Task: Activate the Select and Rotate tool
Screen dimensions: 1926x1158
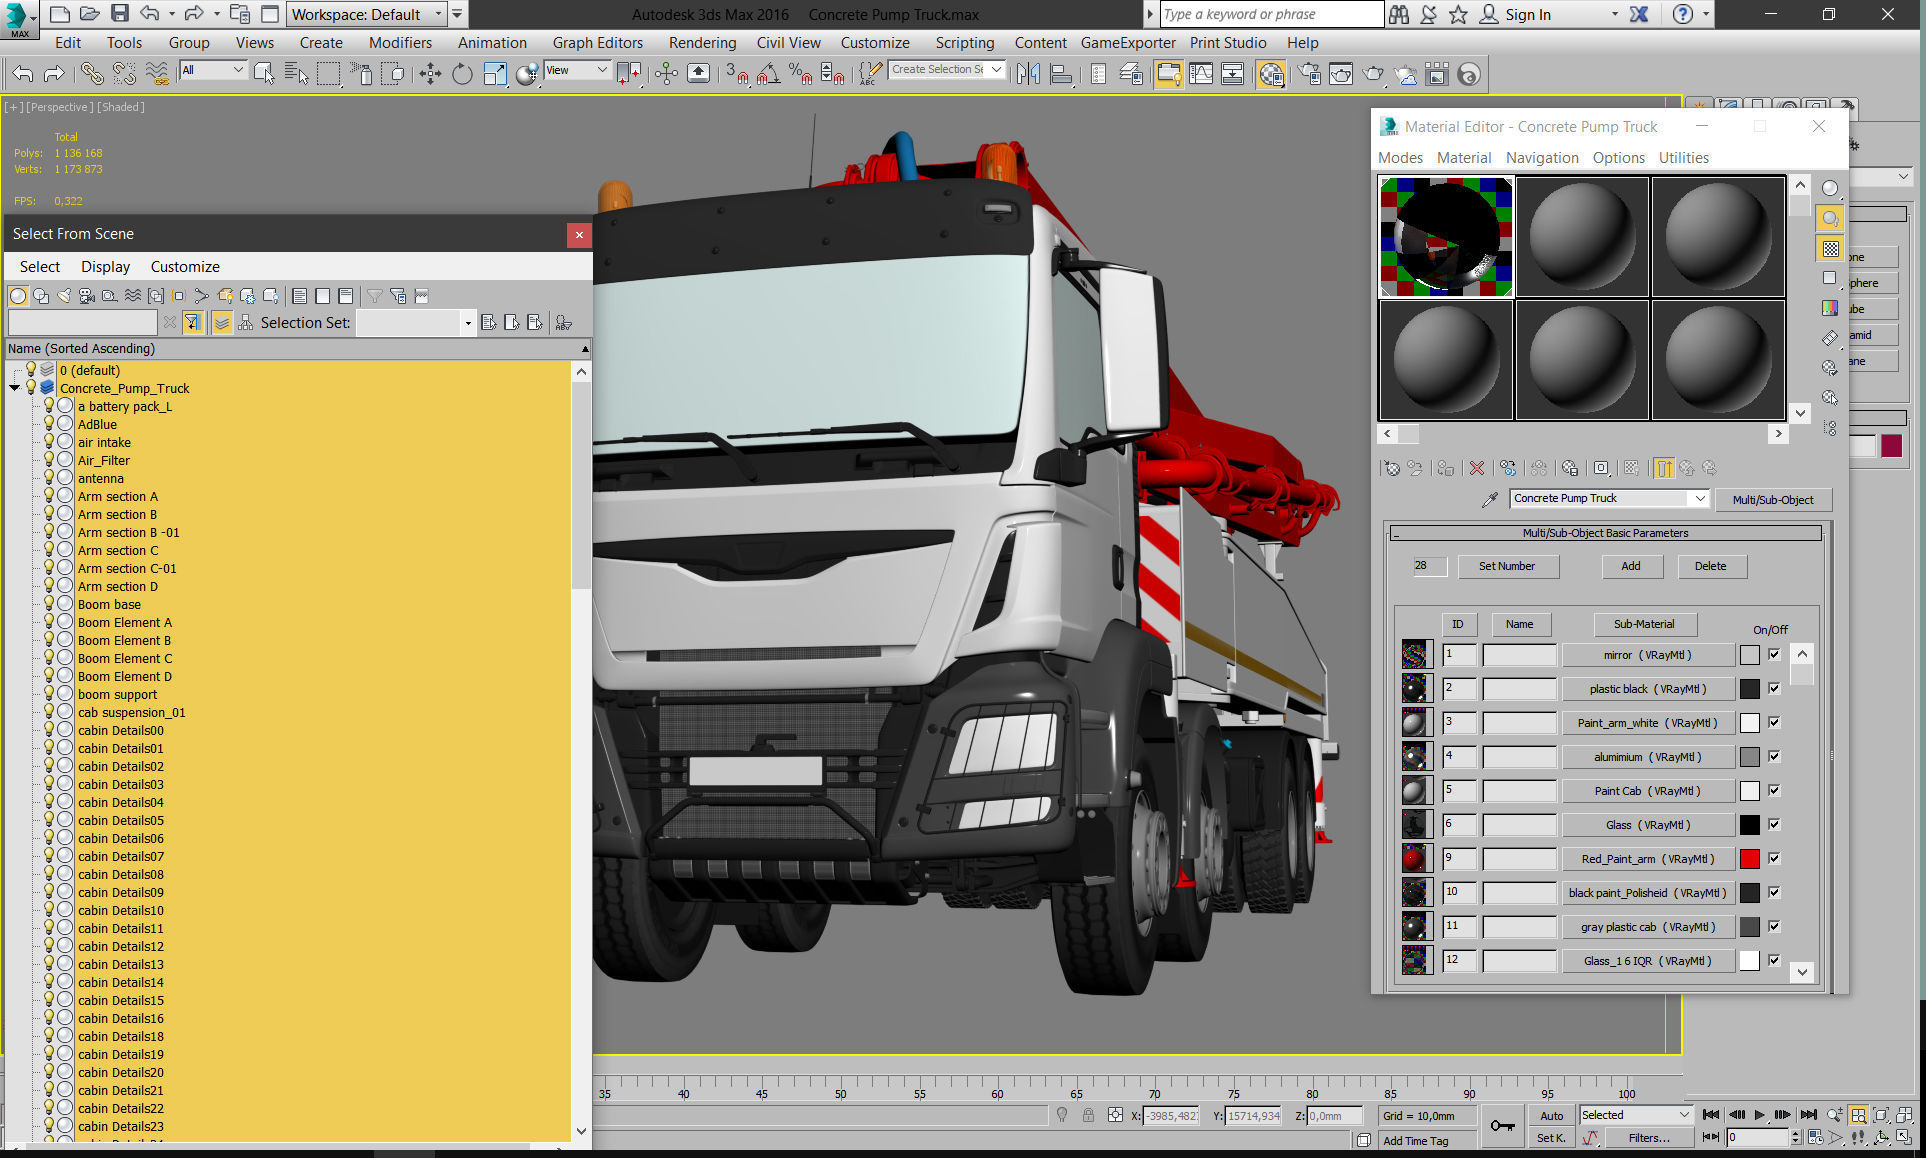Action: pyautogui.click(x=462, y=74)
